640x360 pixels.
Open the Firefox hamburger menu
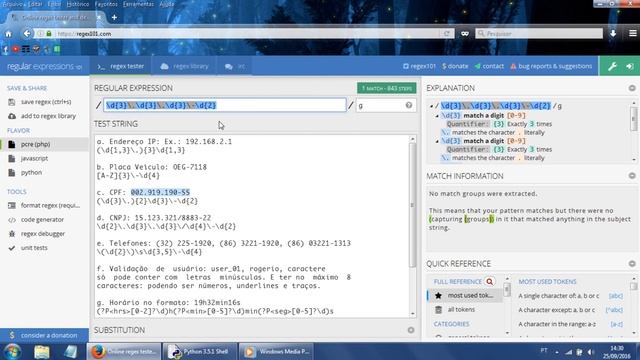click(x=632, y=33)
